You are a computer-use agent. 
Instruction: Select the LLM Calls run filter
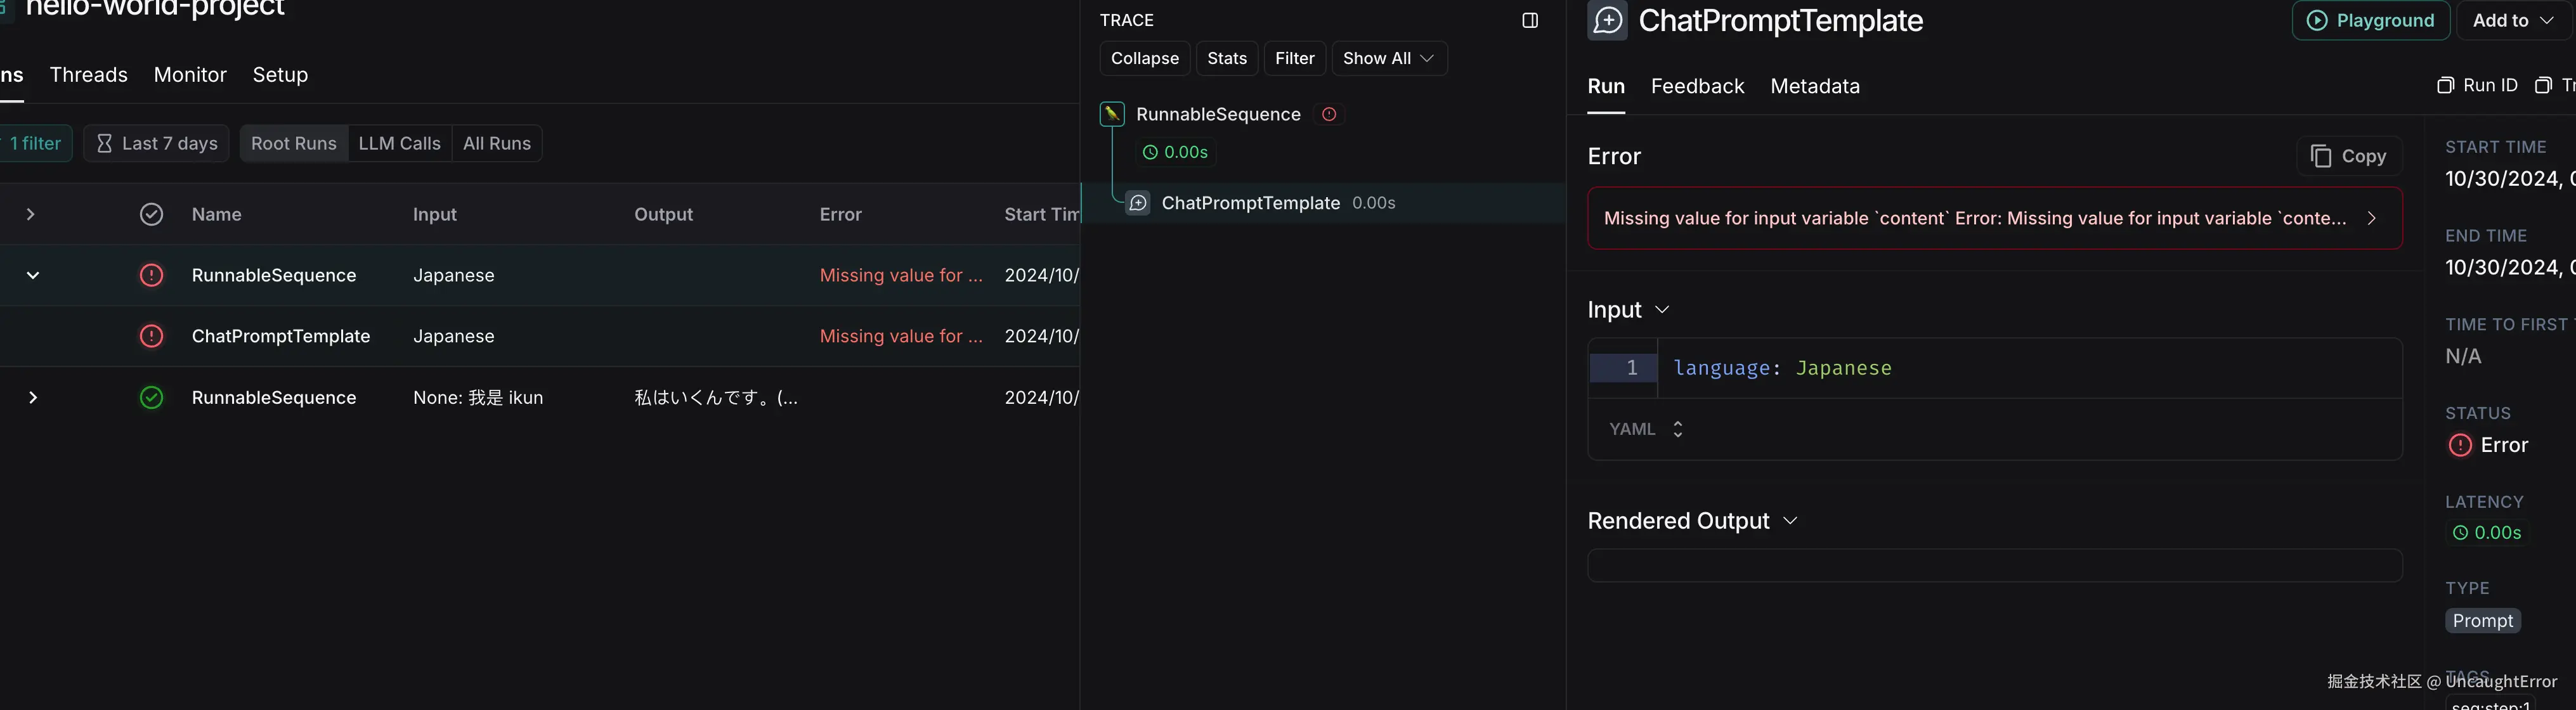tap(399, 143)
